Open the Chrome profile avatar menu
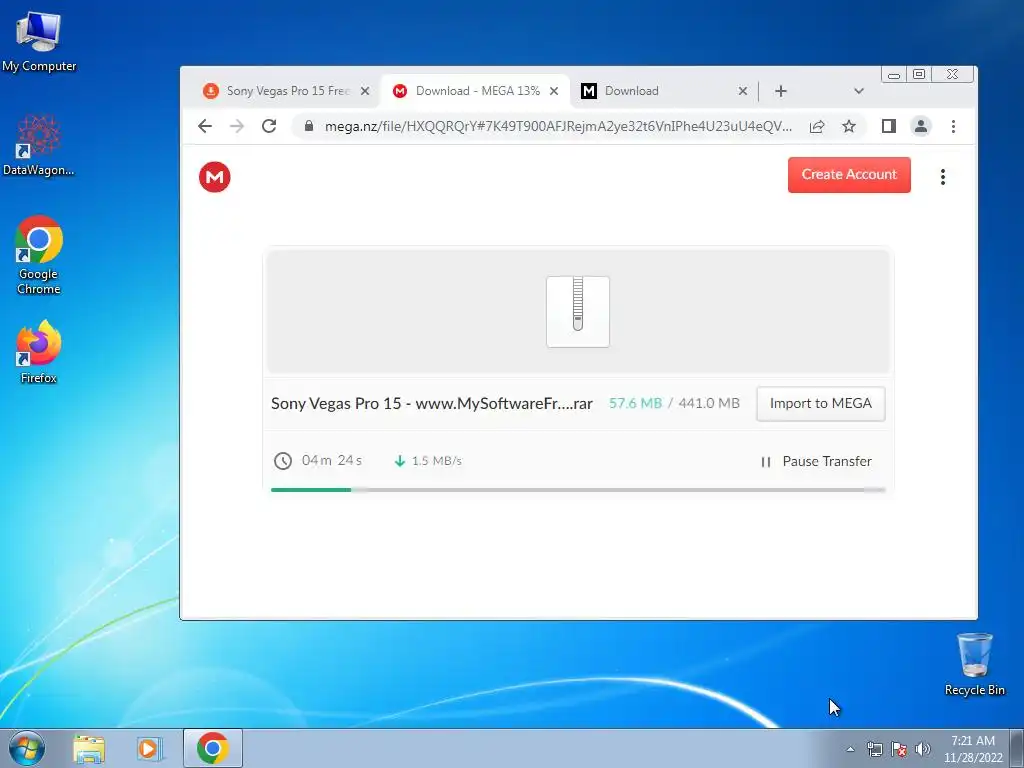 tap(921, 126)
